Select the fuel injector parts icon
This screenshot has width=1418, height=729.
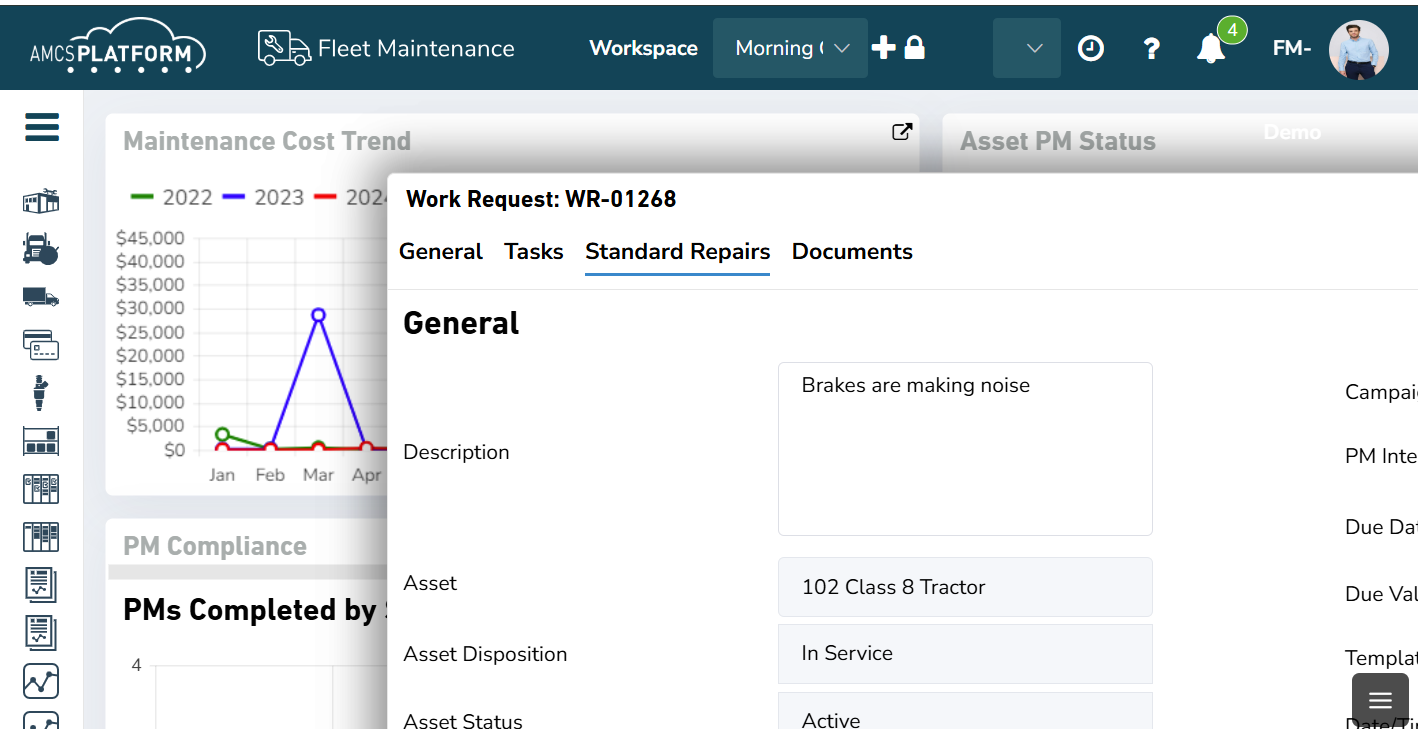(x=40, y=393)
